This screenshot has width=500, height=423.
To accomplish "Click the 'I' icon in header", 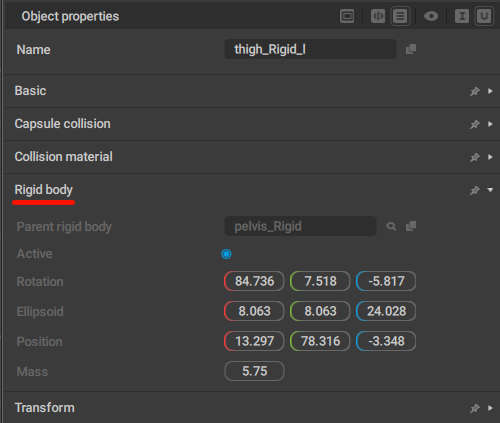I will 462,16.
